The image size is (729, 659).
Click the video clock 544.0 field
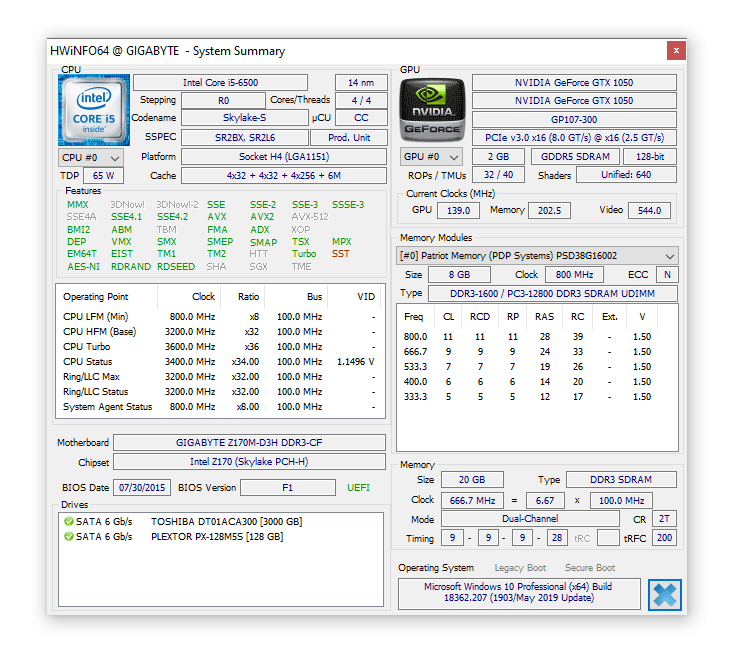coord(649,211)
